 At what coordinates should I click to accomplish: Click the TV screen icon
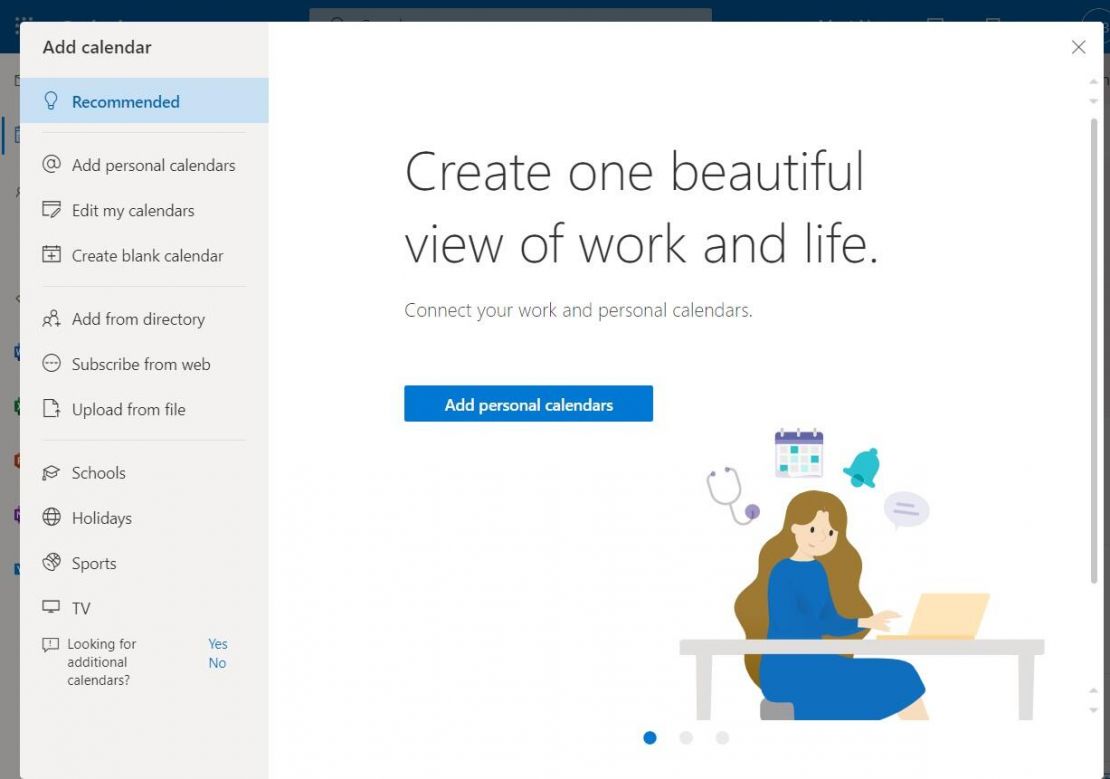51,607
